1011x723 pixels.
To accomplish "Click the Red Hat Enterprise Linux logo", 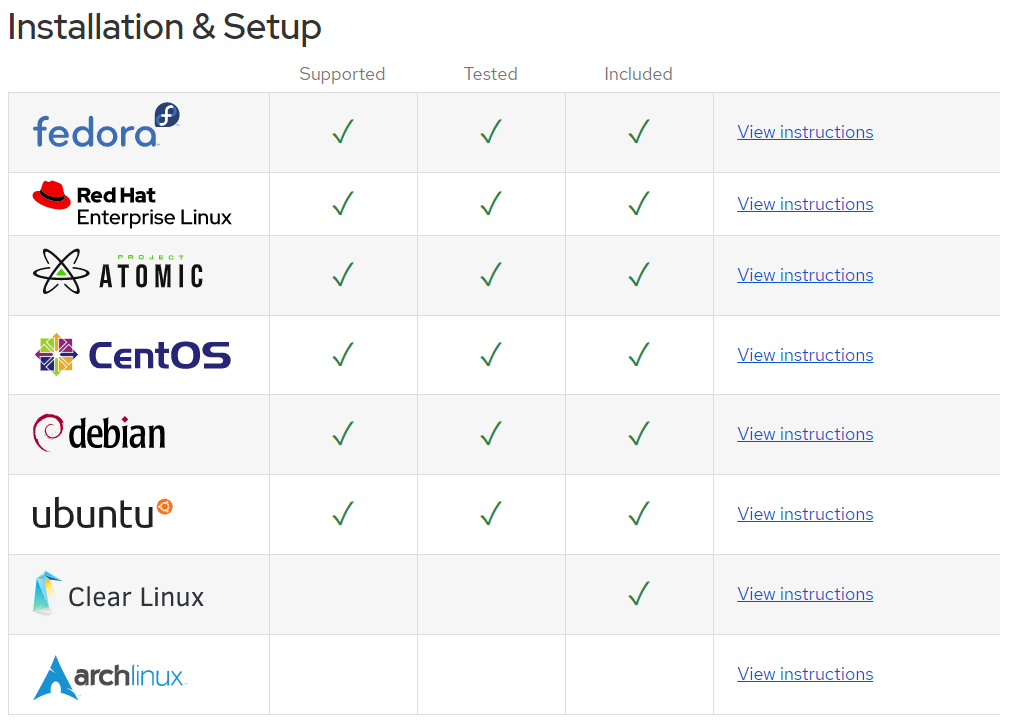I will click(x=132, y=204).
